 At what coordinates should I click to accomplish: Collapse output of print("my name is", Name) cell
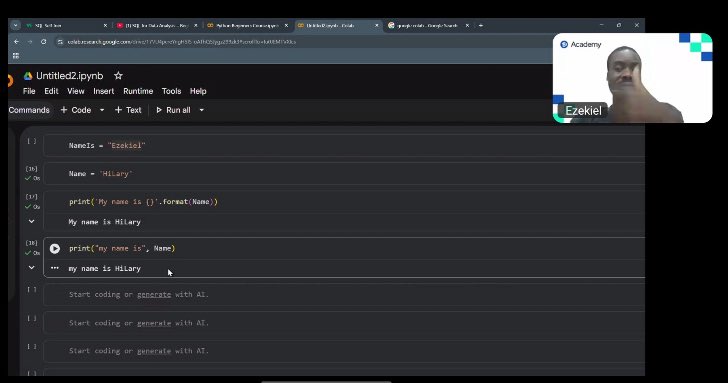pyautogui.click(x=32, y=267)
